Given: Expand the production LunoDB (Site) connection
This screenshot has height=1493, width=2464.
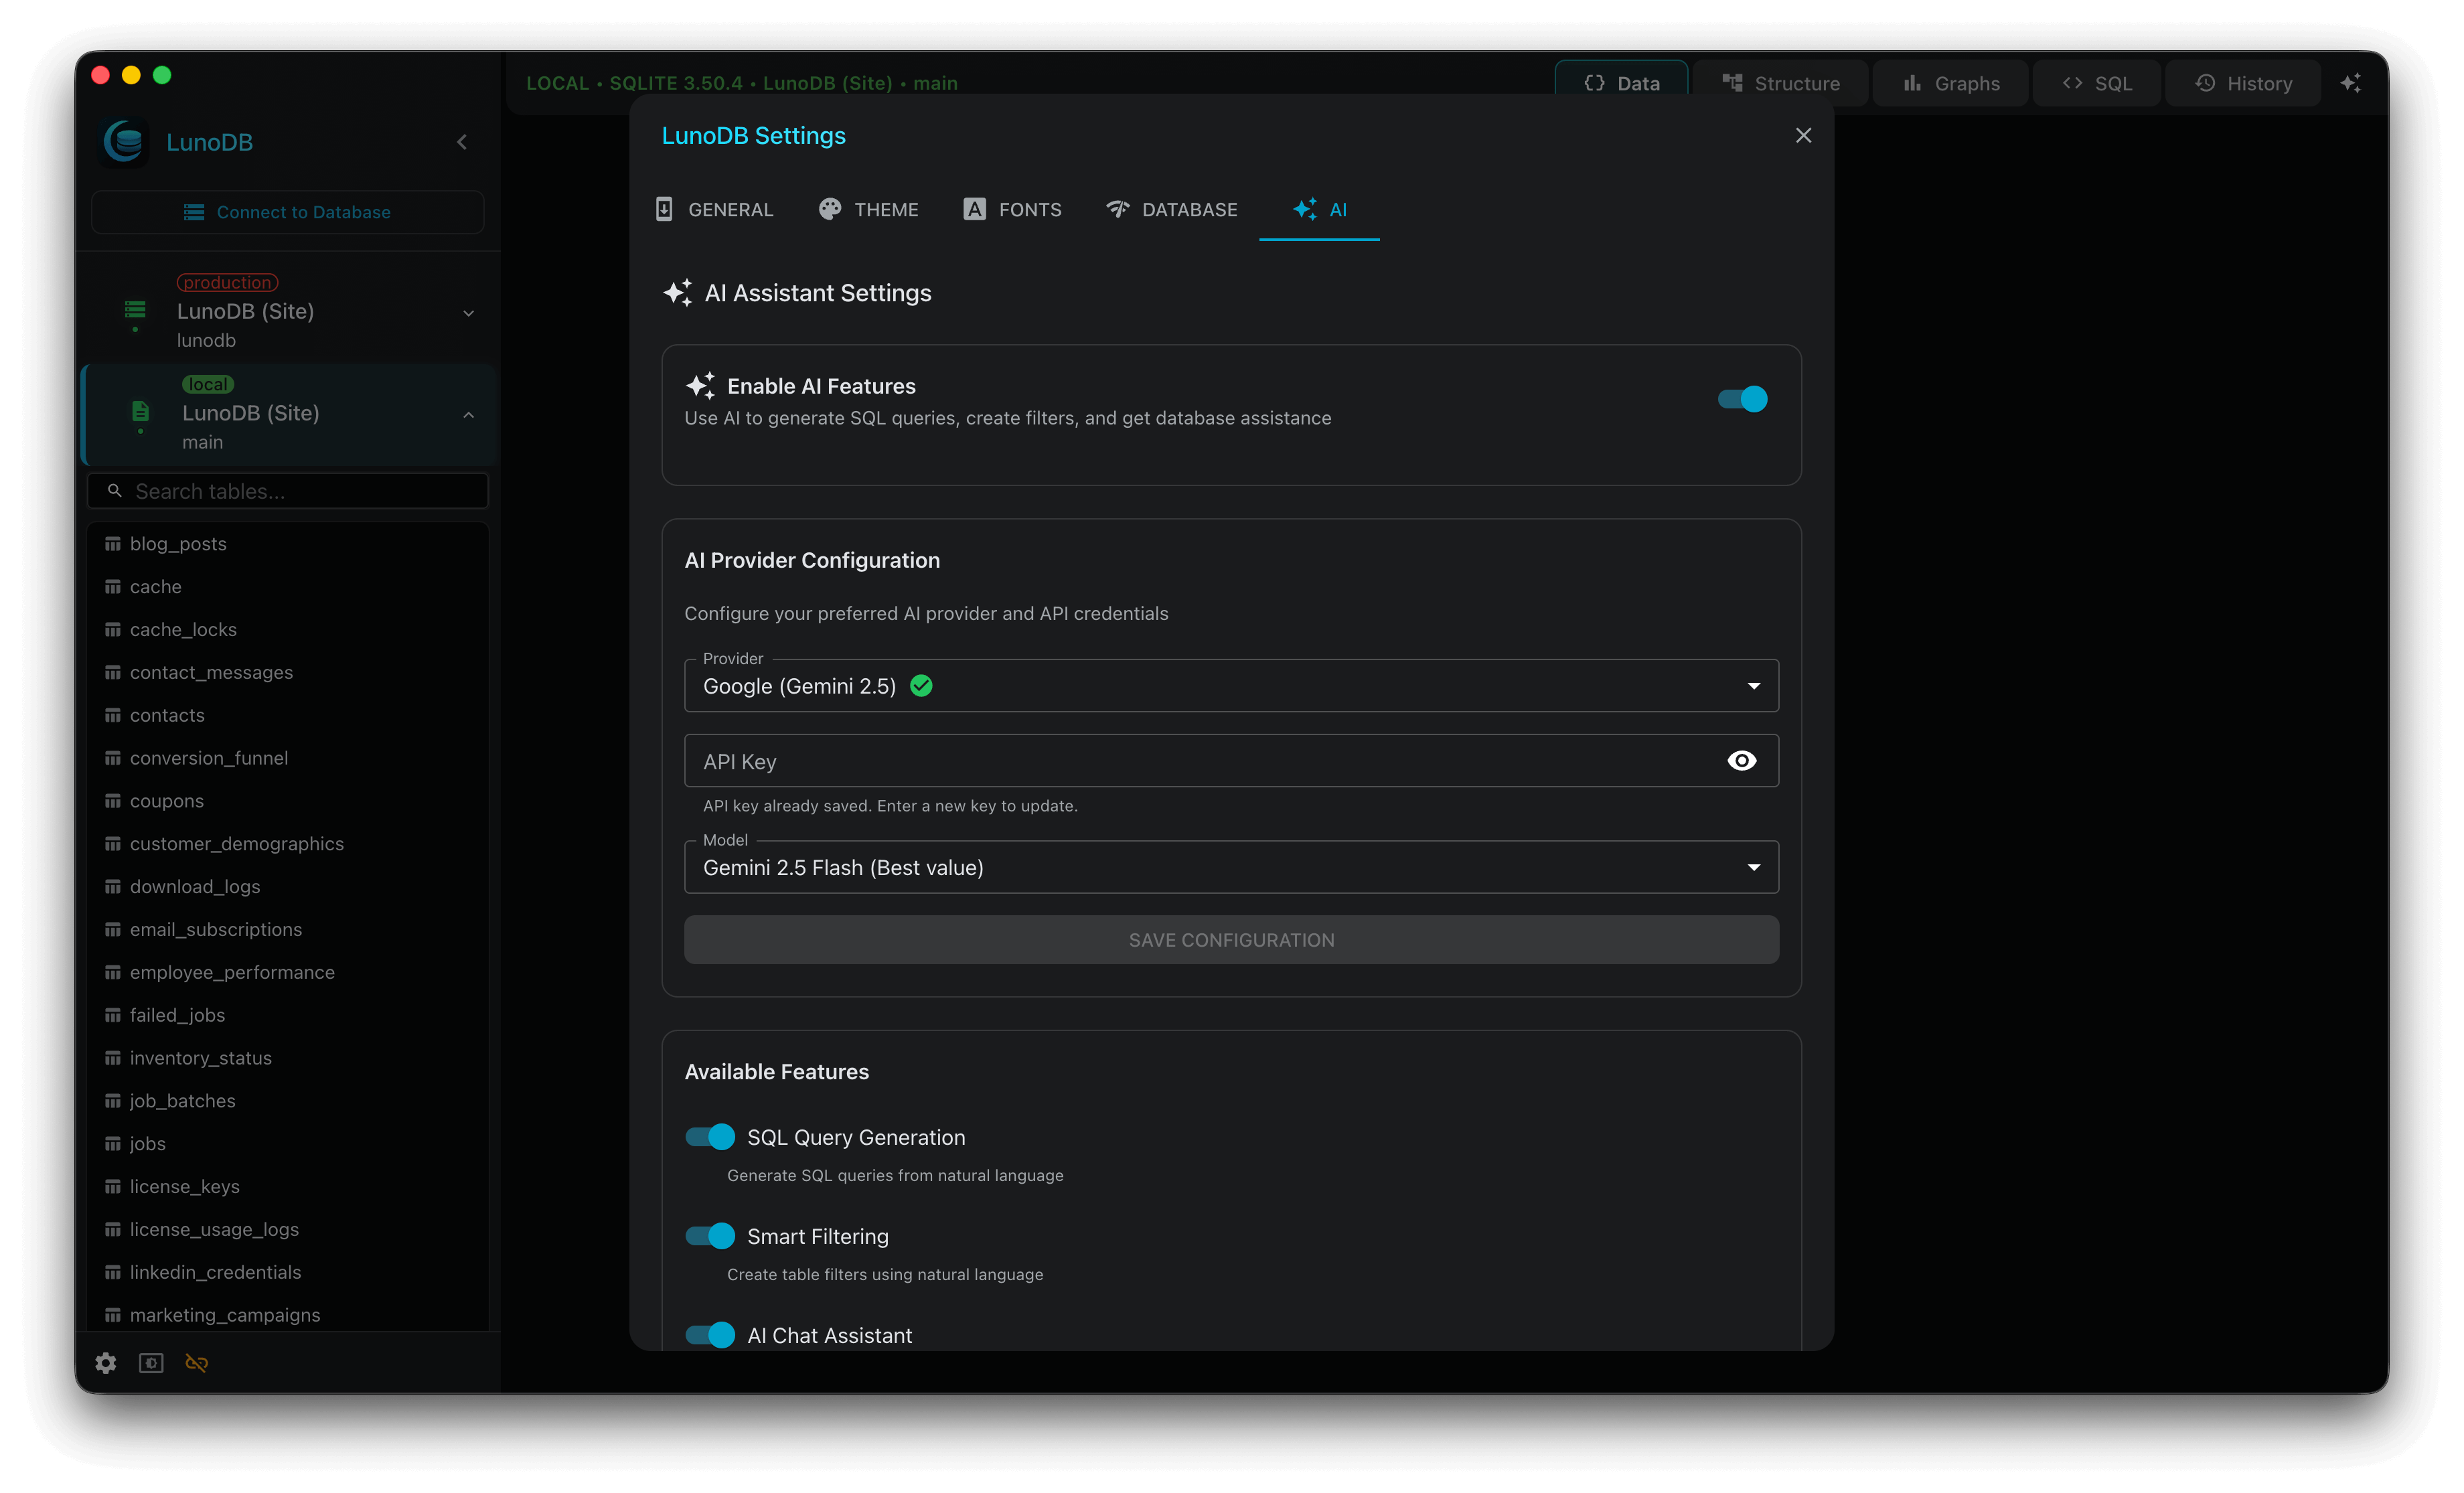Looking at the screenshot, I should tap(468, 313).
